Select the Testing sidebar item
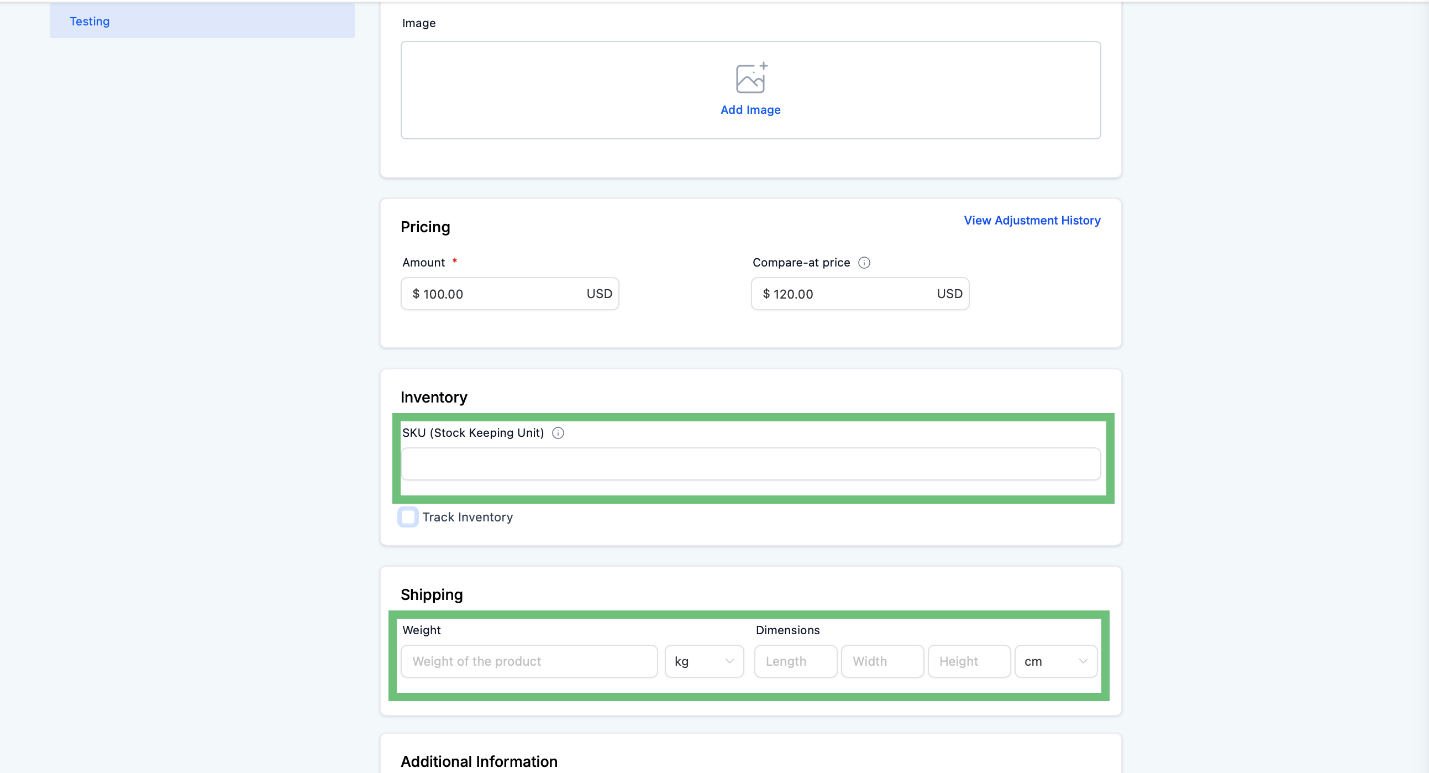1429x773 pixels. 202,21
